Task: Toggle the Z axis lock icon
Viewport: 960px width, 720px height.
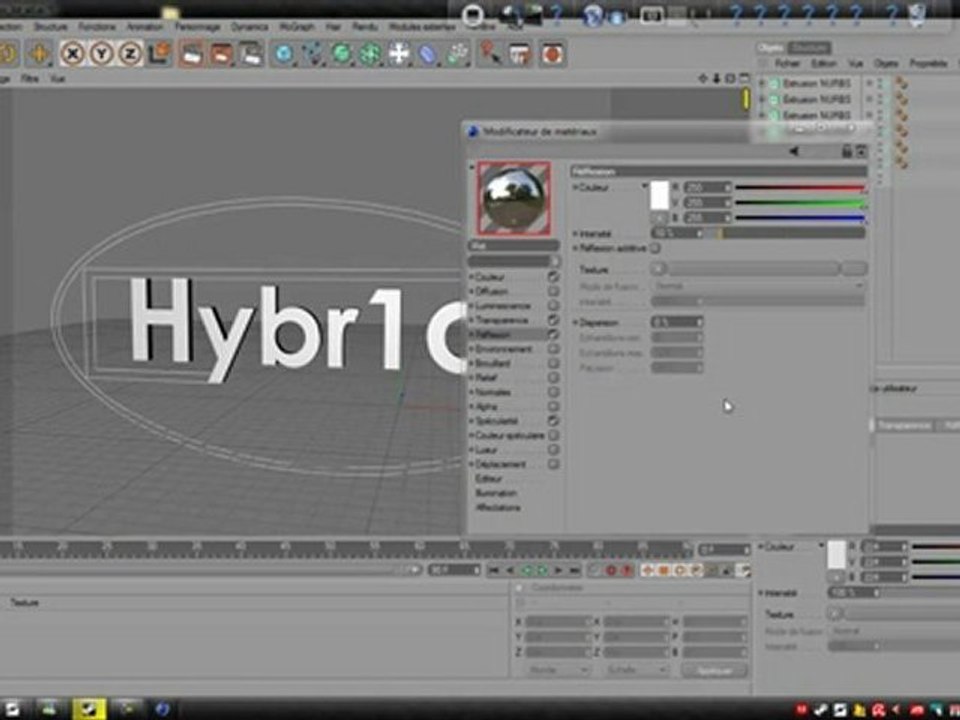Action: [x=130, y=54]
